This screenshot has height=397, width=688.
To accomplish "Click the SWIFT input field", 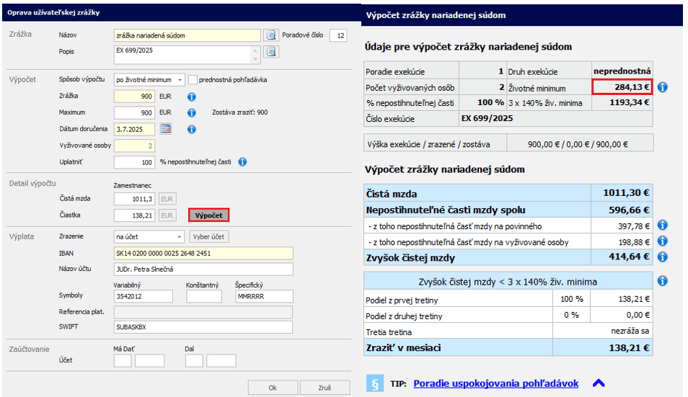I will (204, 327).
